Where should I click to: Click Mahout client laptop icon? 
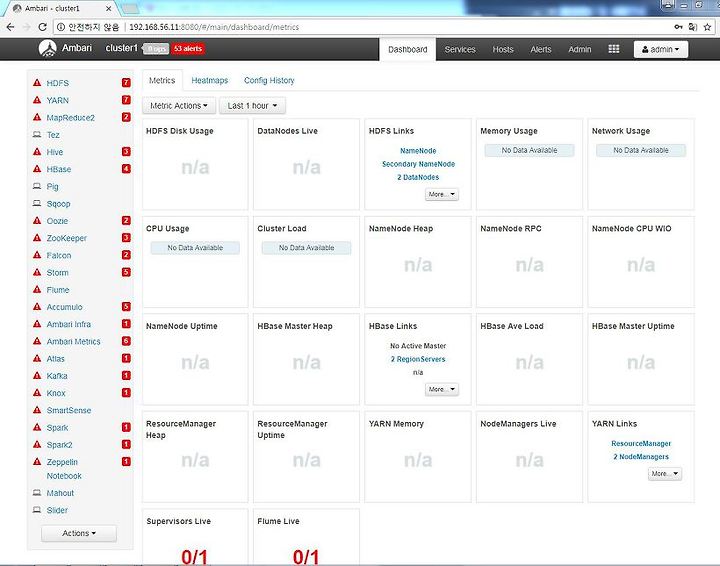click(37, 493)
